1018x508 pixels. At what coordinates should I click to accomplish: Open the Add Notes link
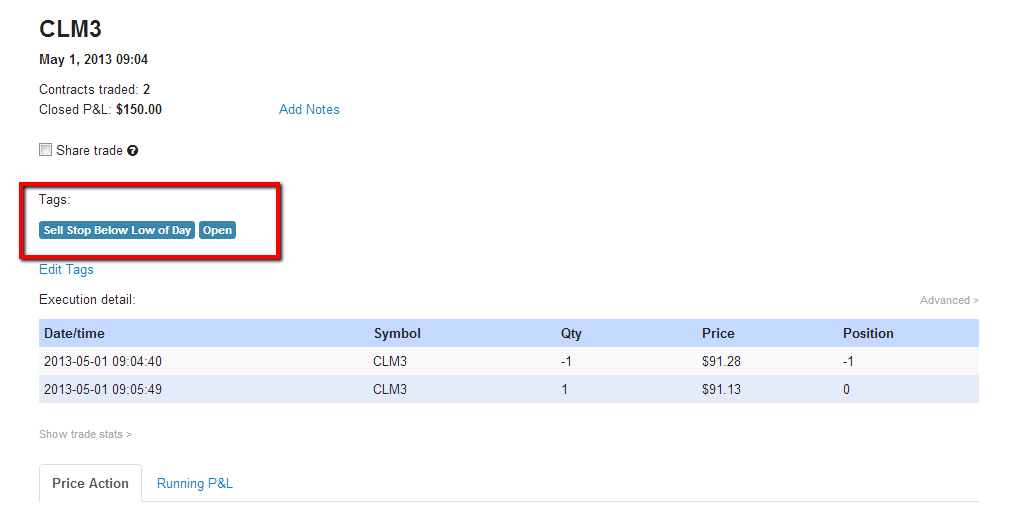(x=309, y=109)
